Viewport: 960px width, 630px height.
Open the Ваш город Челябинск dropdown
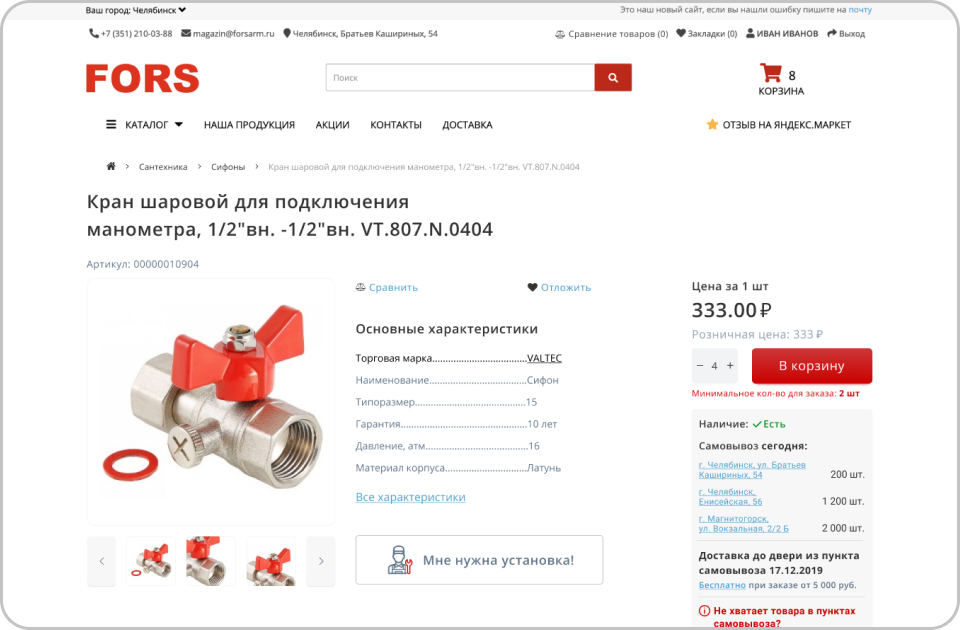tap(136, 10)
